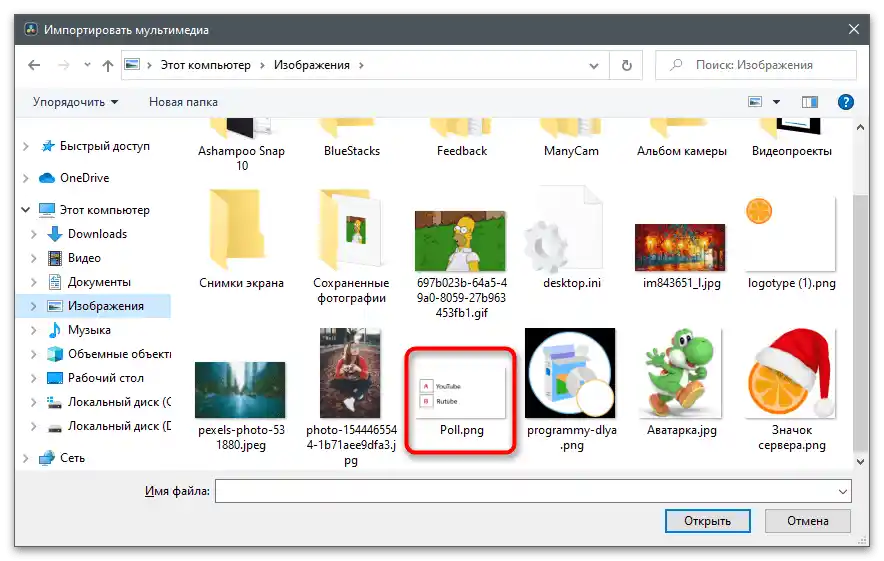Viewport: 884px width, 561px height.
Task: Open Рабочий стол in the sidebar
Action: pos(105,378)
